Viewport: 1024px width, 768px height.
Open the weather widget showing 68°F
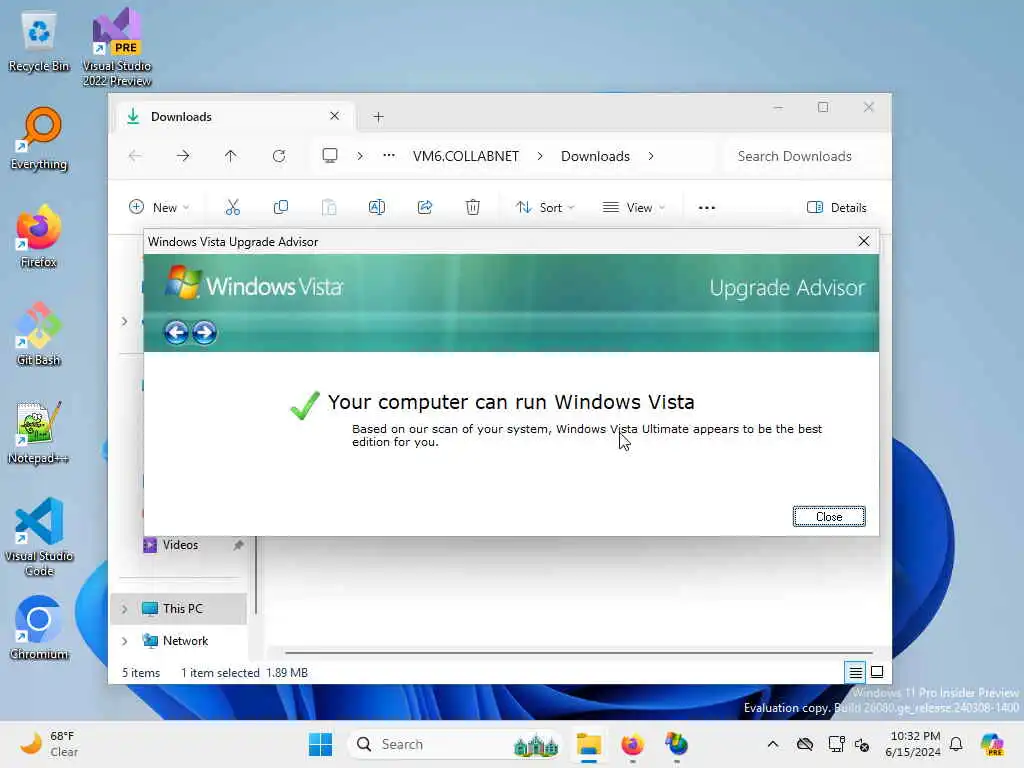pos(49,744)
